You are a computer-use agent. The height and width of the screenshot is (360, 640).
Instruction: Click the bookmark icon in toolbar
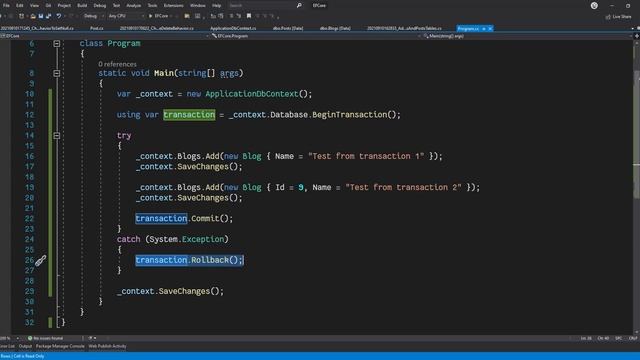click(249, 16)
